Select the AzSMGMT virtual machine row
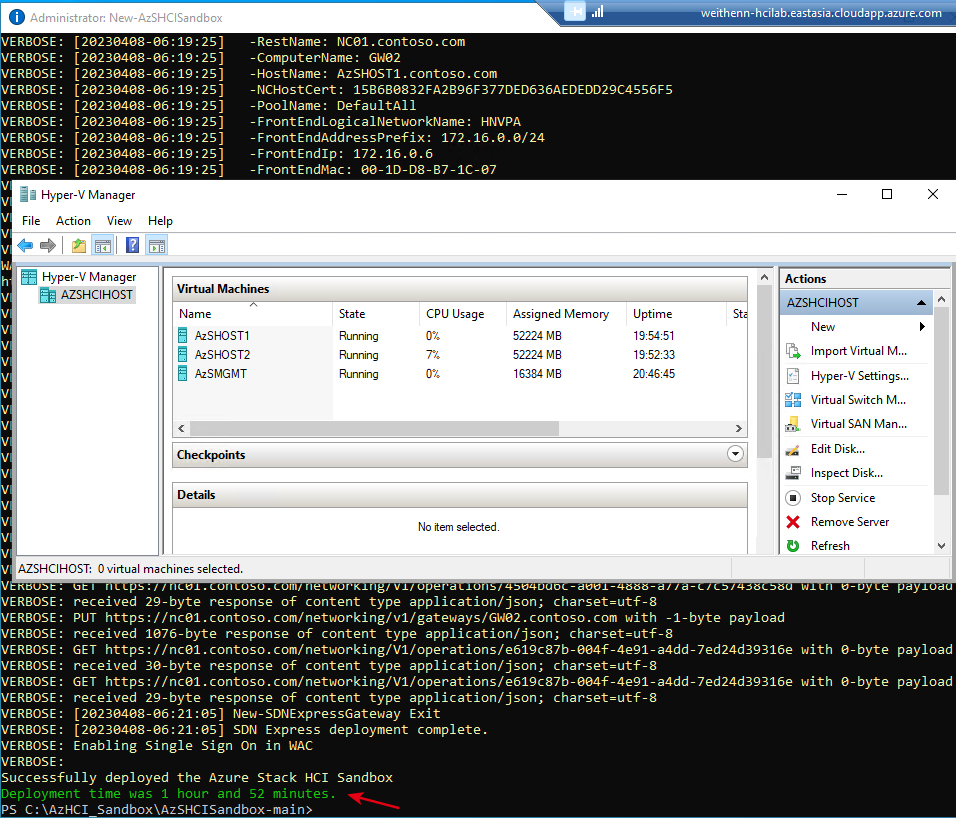956x818 pixels. (460, 373)
